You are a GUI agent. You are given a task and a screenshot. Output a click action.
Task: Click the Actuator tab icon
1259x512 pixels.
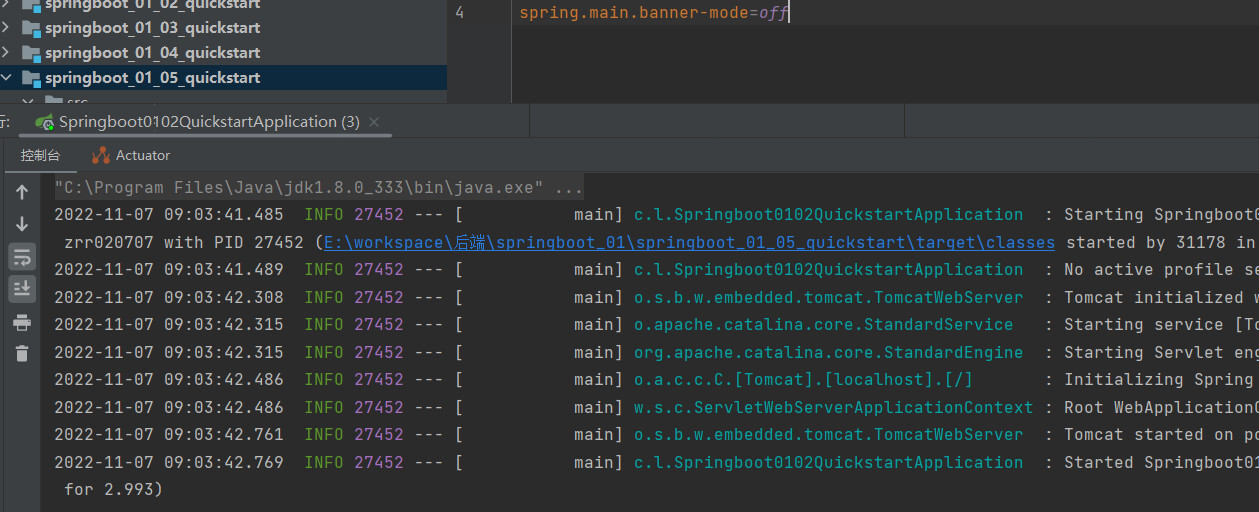pos(100,155)
